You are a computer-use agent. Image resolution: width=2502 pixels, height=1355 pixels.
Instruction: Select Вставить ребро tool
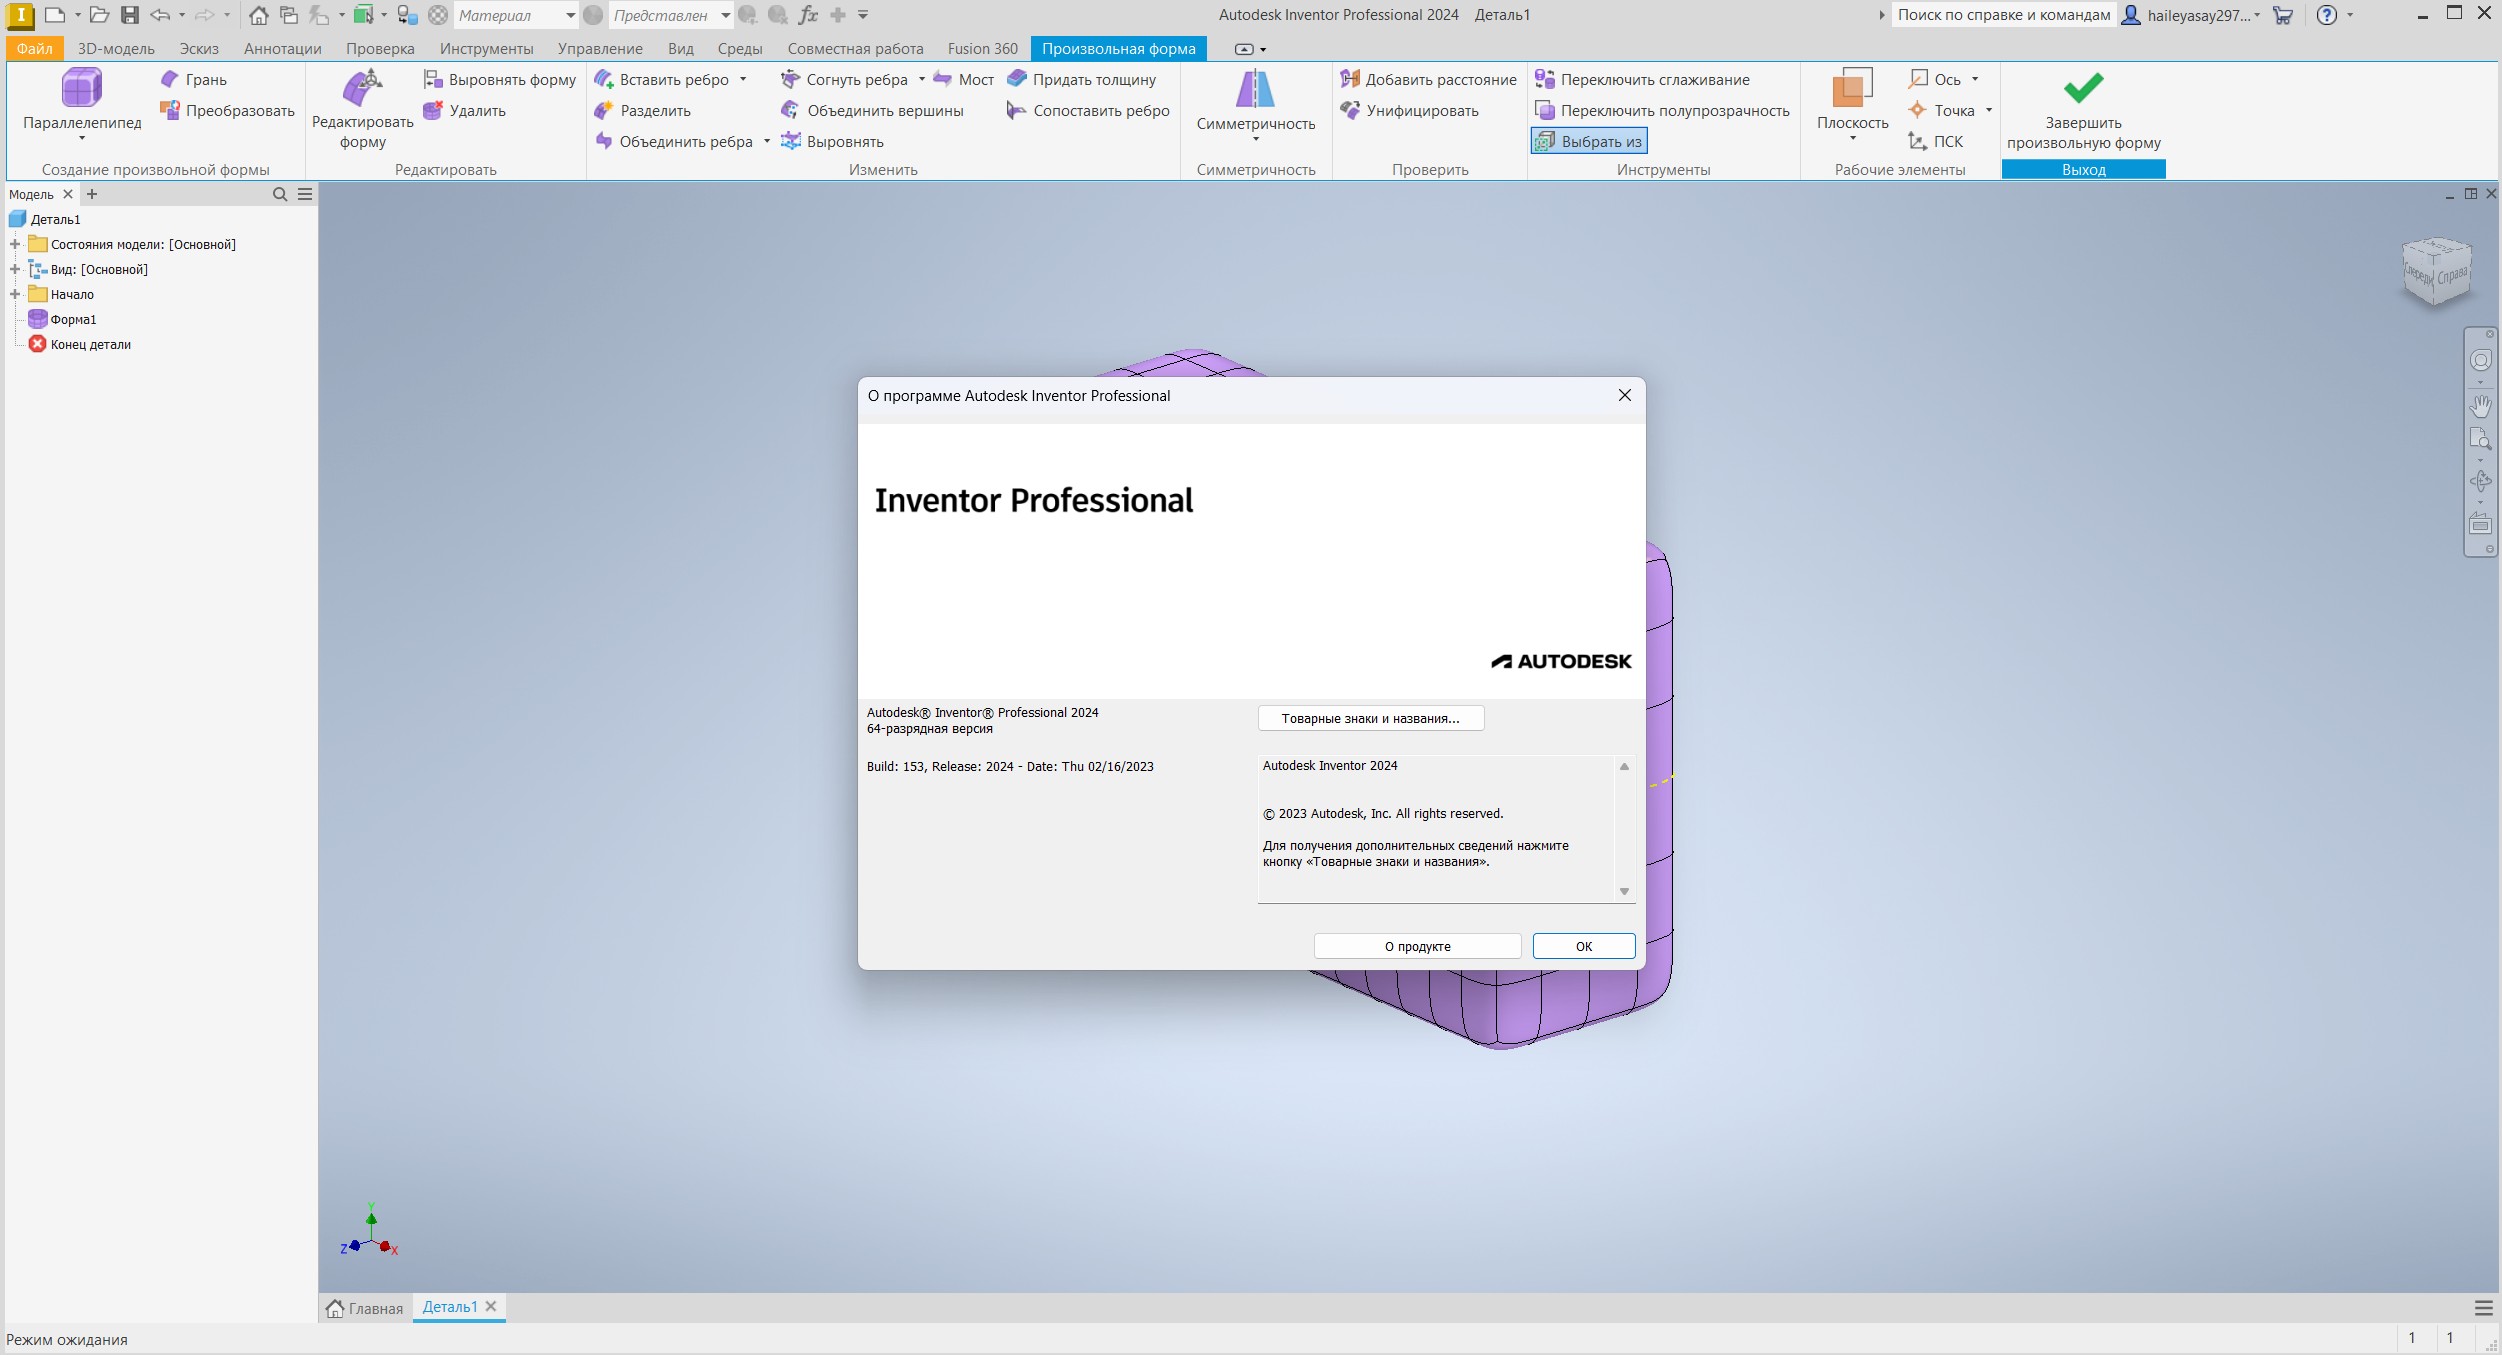click(662, 79)
